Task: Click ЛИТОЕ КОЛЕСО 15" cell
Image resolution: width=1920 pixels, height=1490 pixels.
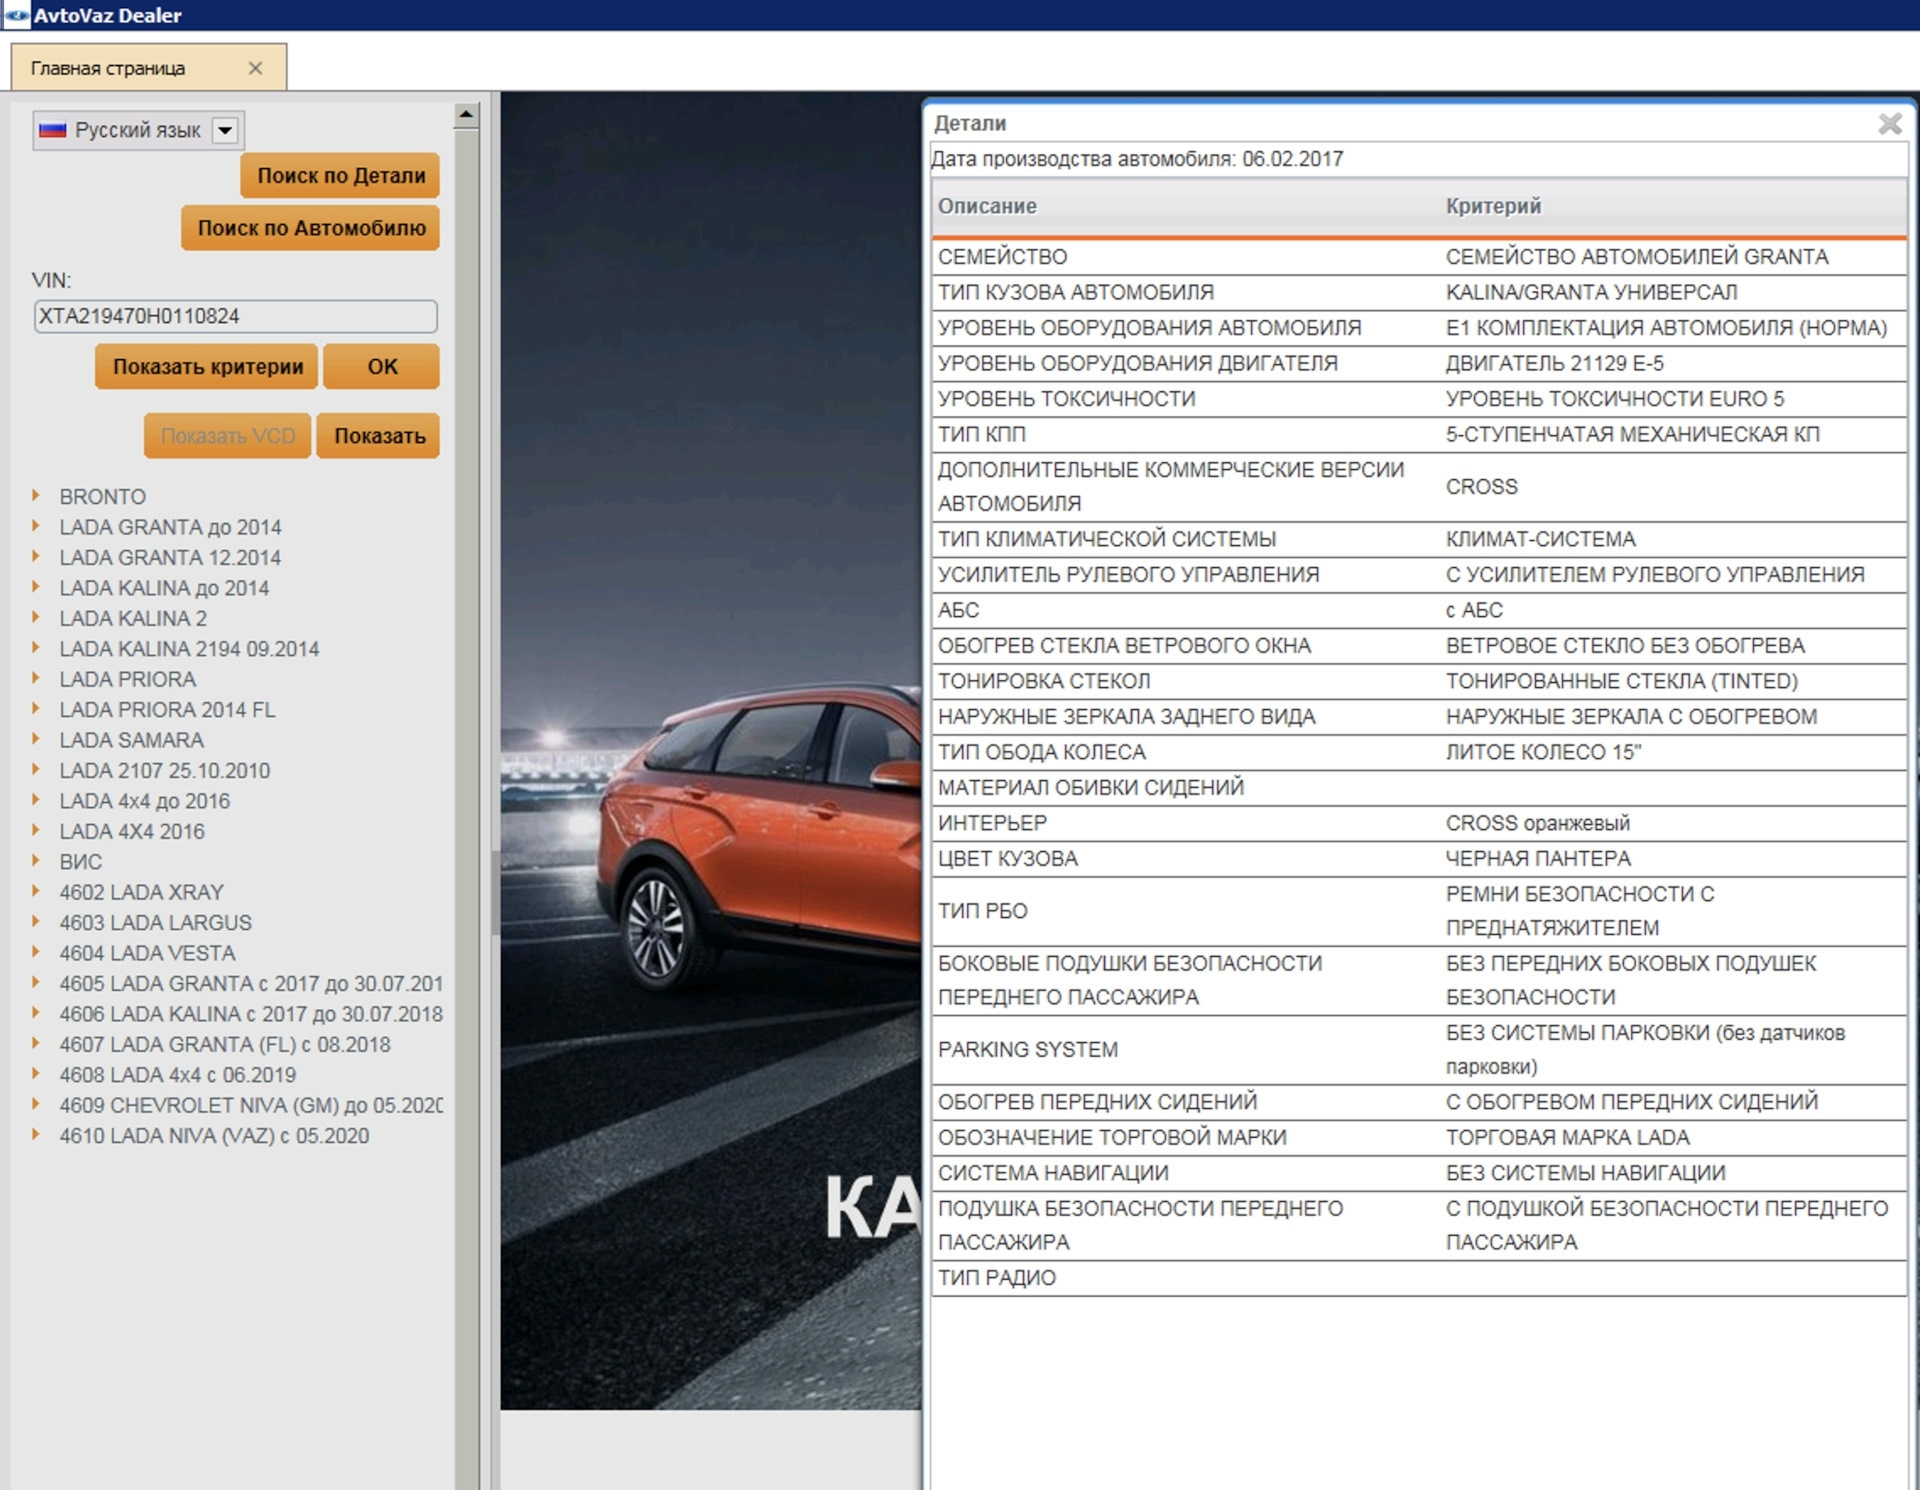Action: point(1543,752)
